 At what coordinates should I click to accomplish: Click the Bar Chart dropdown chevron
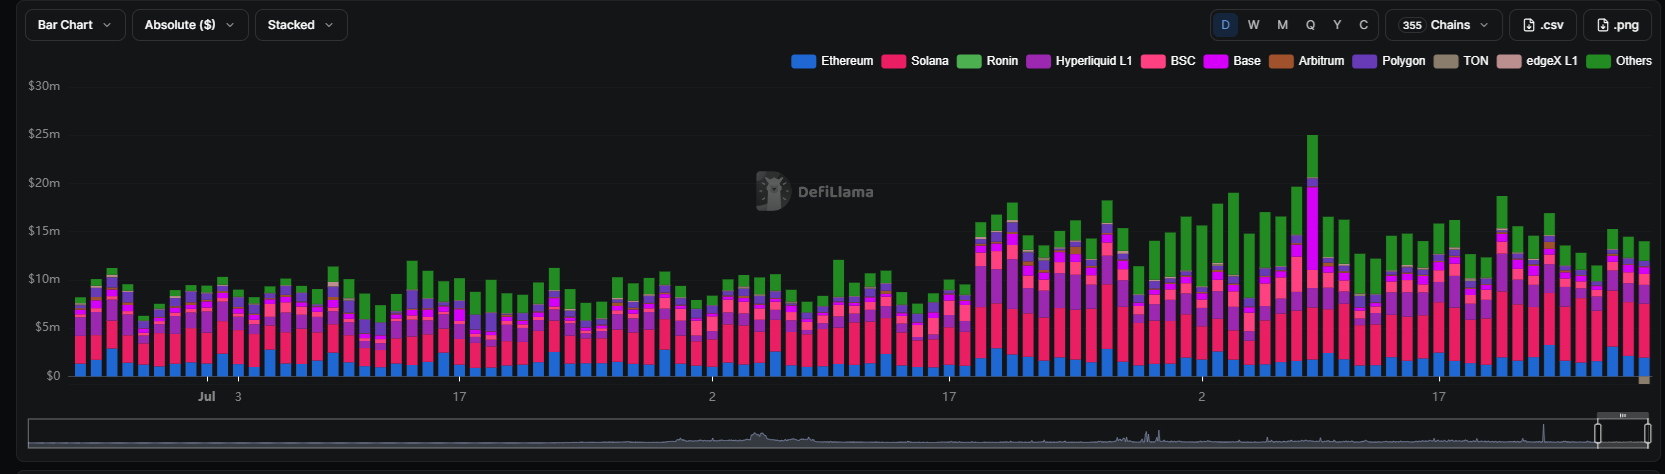tap(107, 25)
